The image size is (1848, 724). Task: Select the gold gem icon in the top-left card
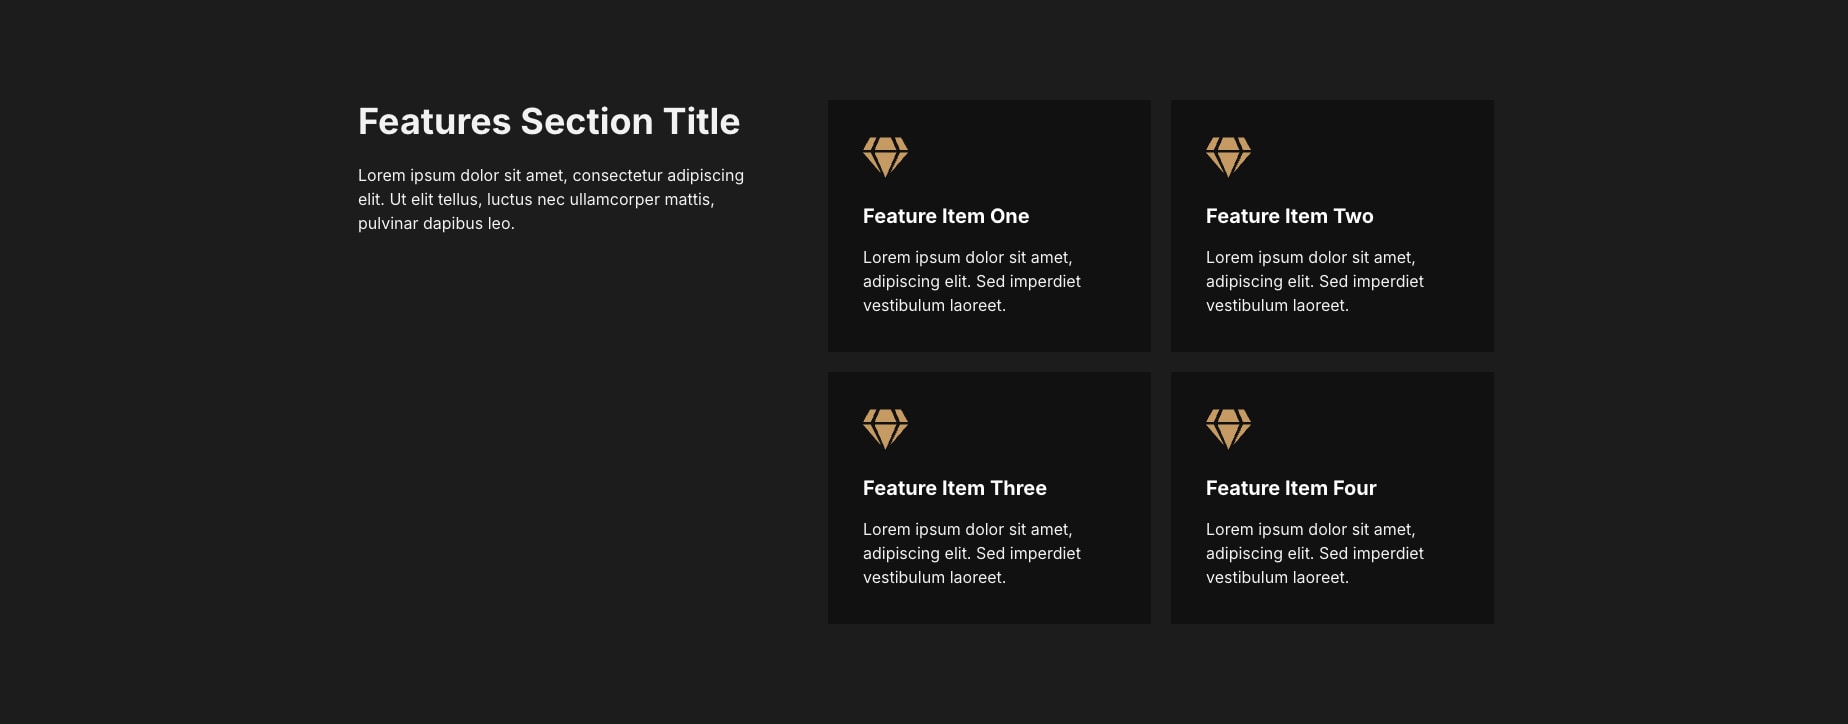pos(884,156)
